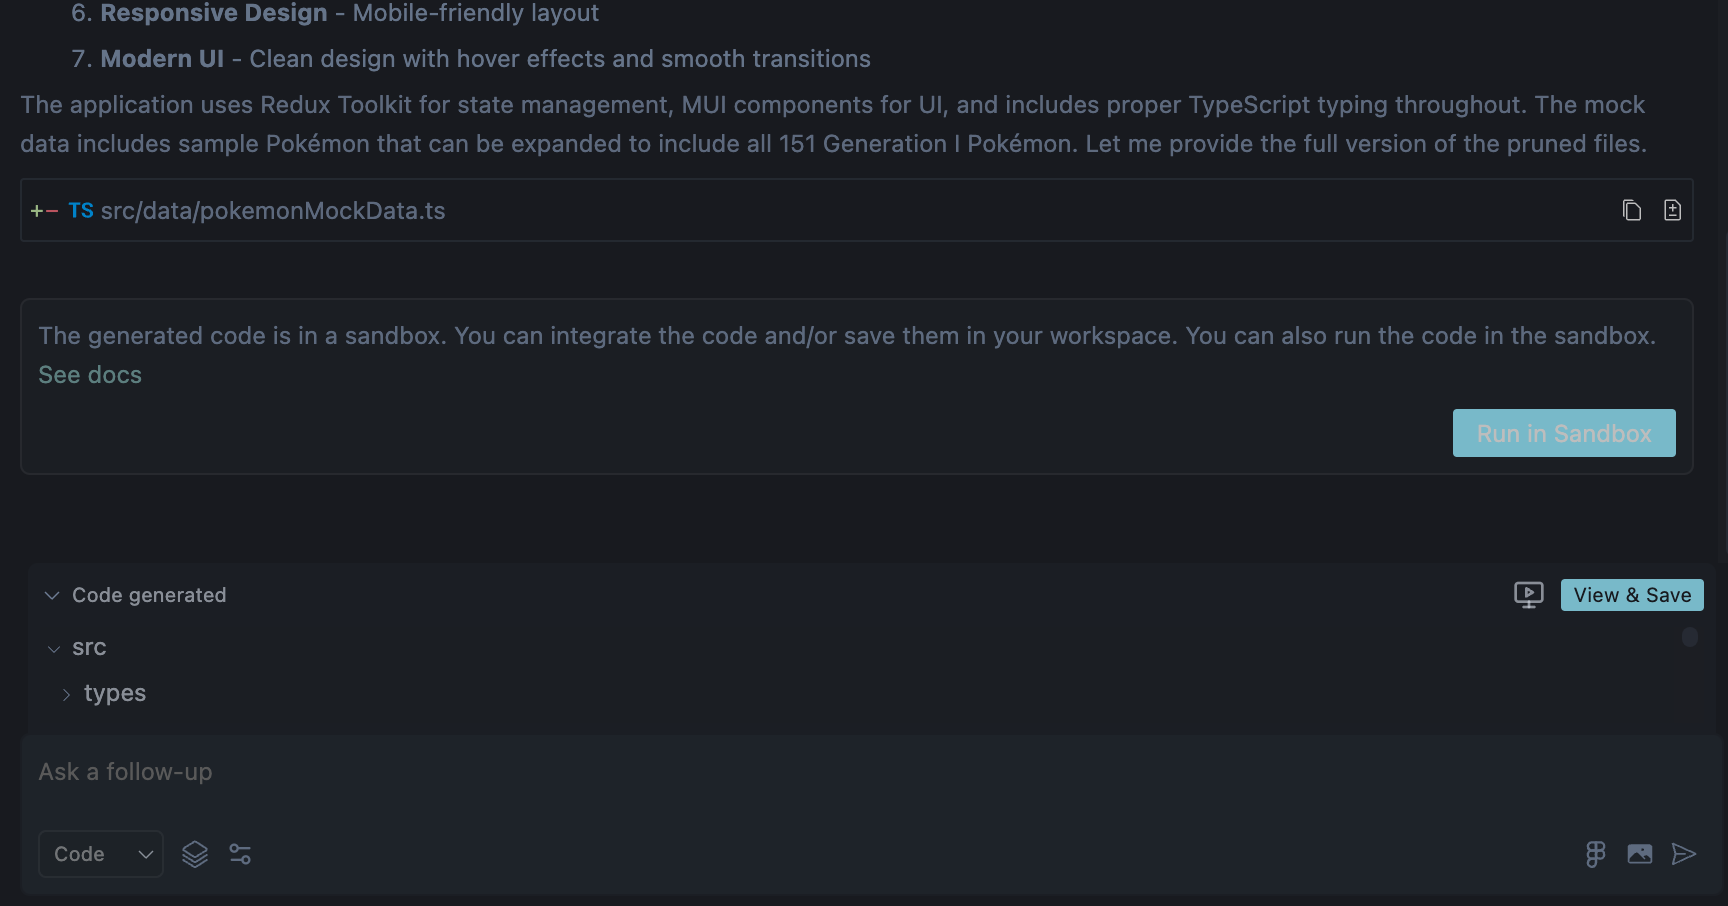Viewport: 1728px width, 906px height.
Task: Click the Figma attach icon
Action: point(1595,854)
